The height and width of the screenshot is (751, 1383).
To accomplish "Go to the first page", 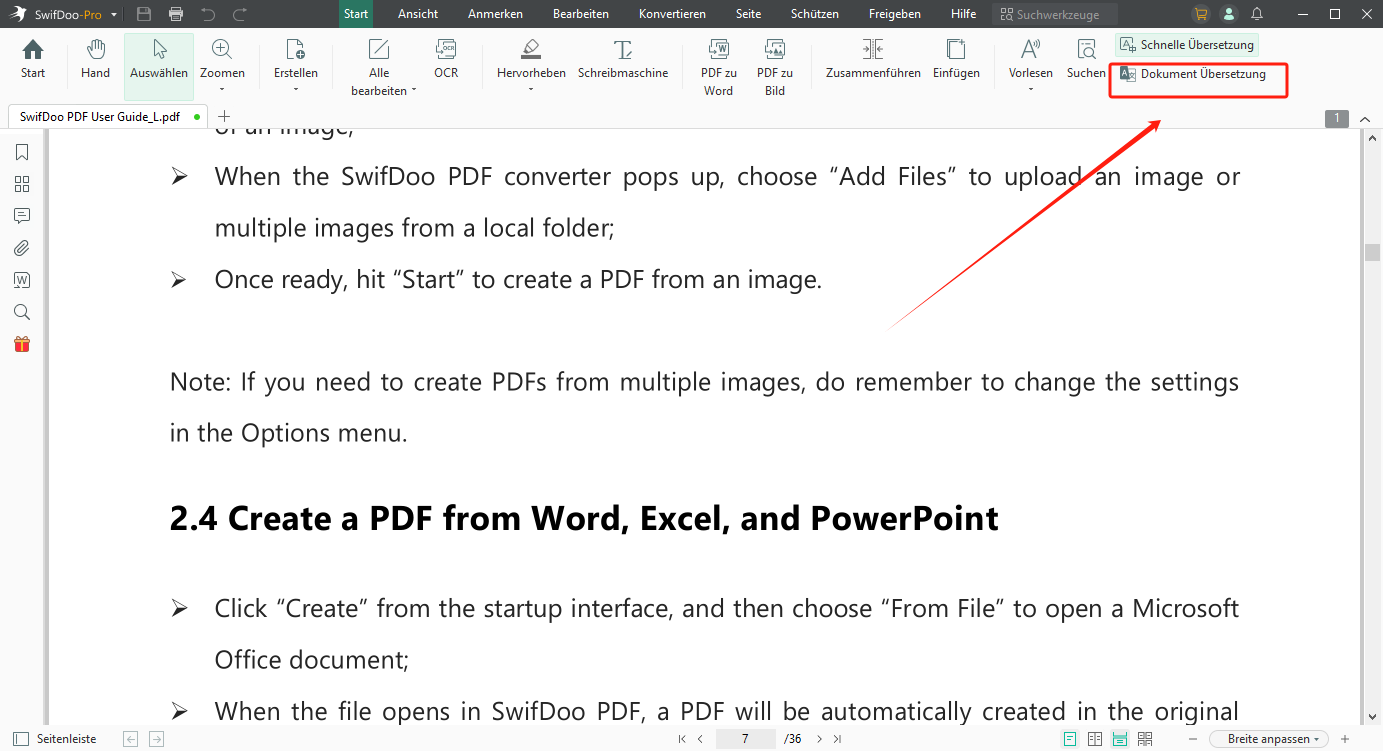I will (682, 739).
